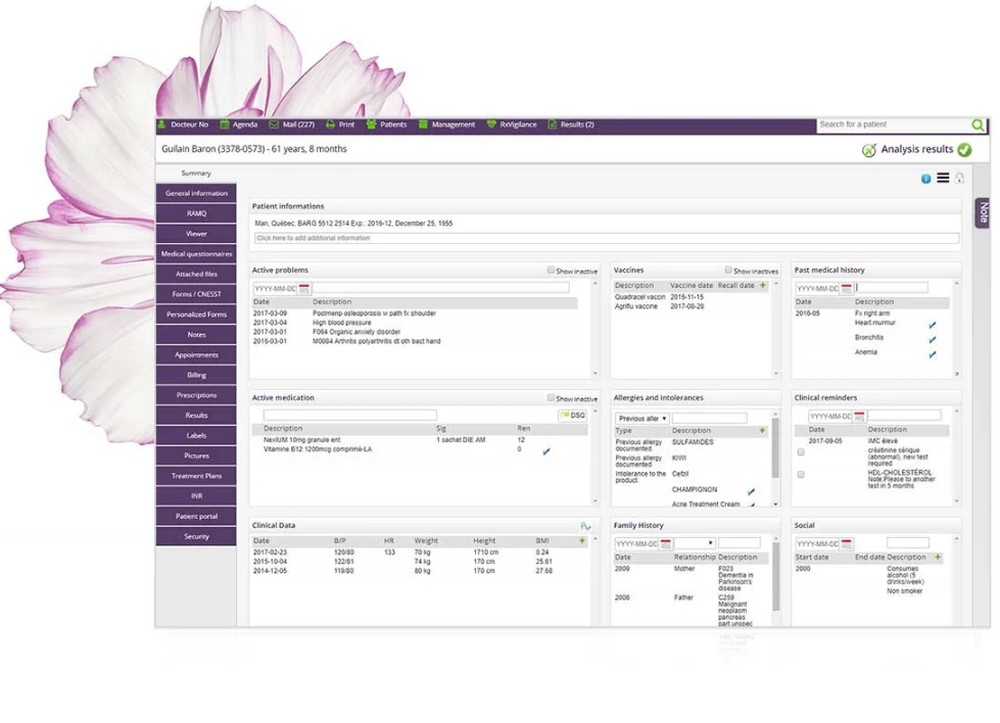
Task: Open Attached files
Action: (x=196, y=274)
